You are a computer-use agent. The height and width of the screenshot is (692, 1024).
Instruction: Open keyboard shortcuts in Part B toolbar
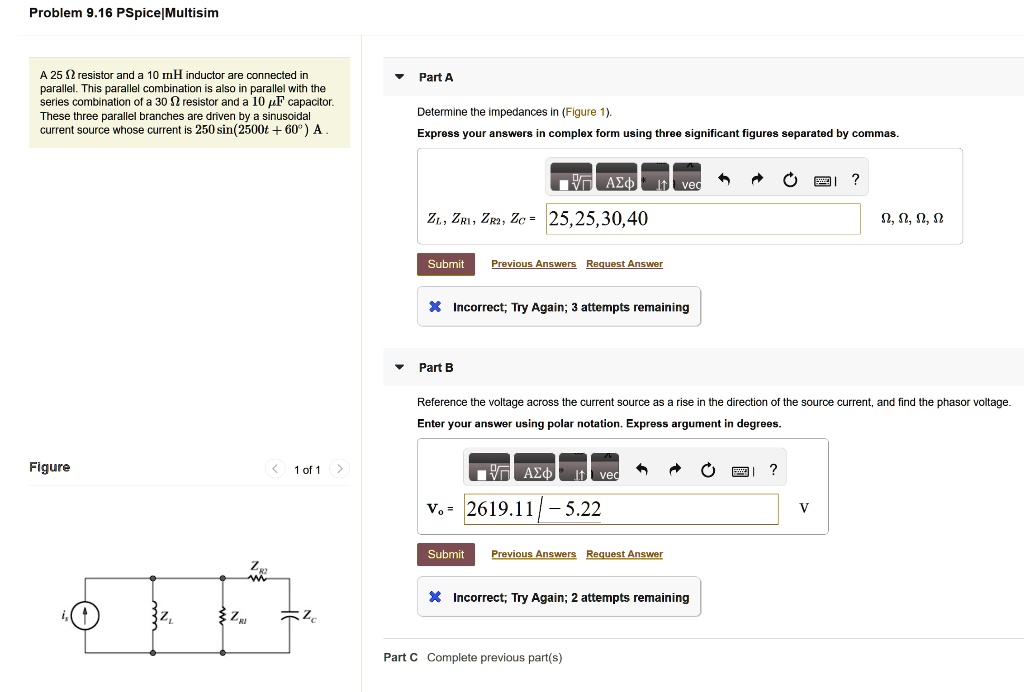pos(742,470)
